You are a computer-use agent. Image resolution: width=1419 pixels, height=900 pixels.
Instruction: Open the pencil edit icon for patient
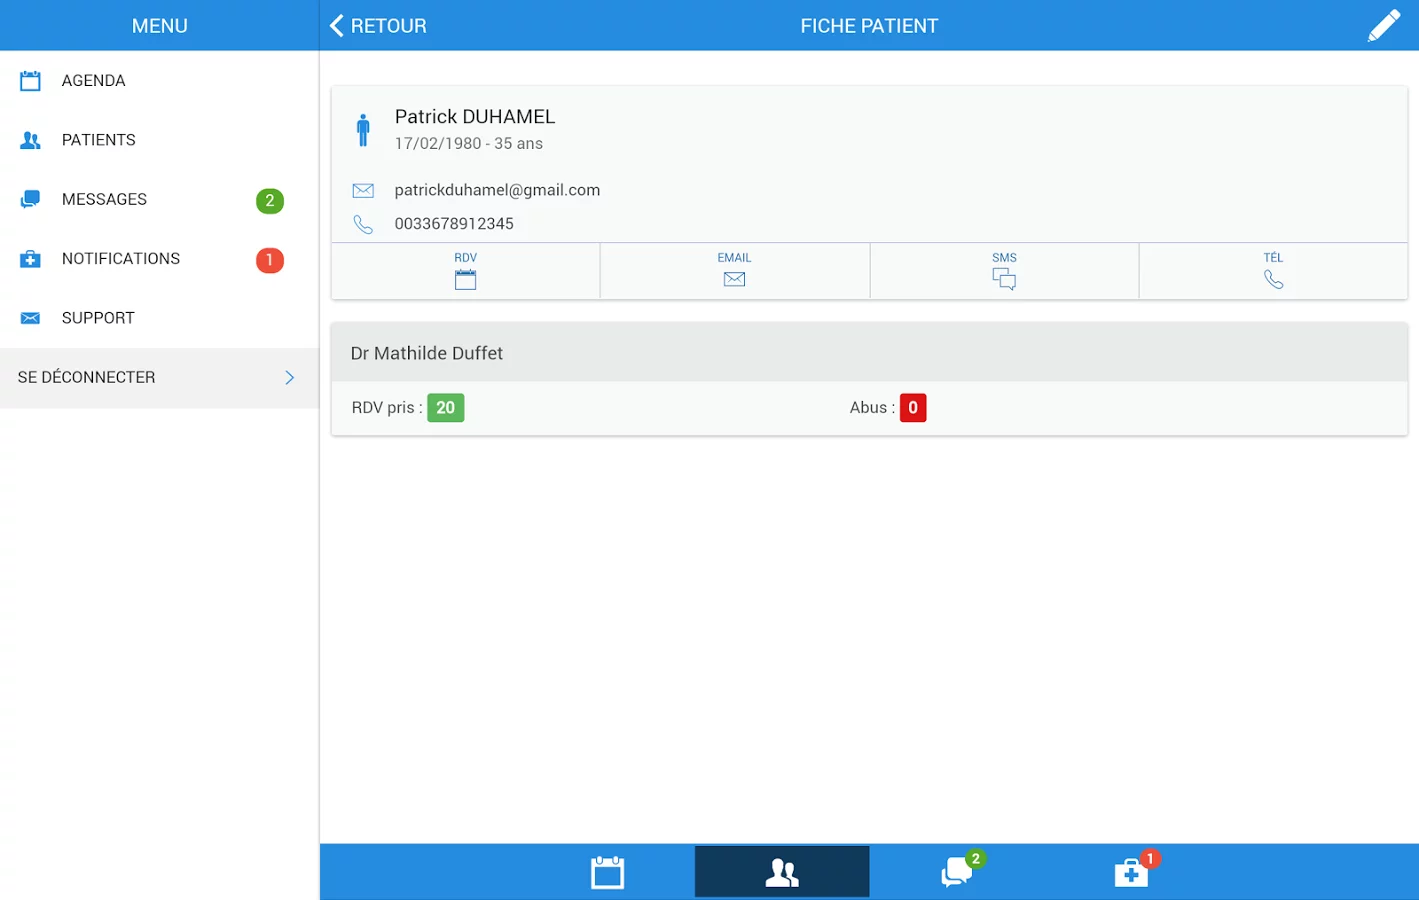(1384, 25)
